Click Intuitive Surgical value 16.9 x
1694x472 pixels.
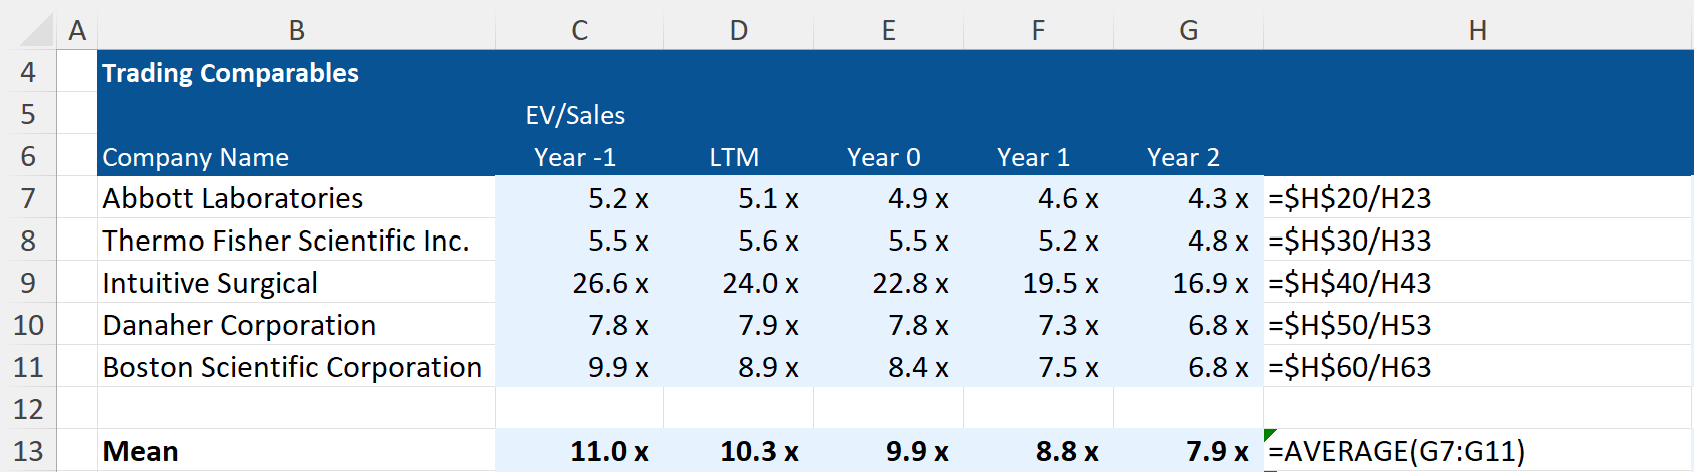1188,283
